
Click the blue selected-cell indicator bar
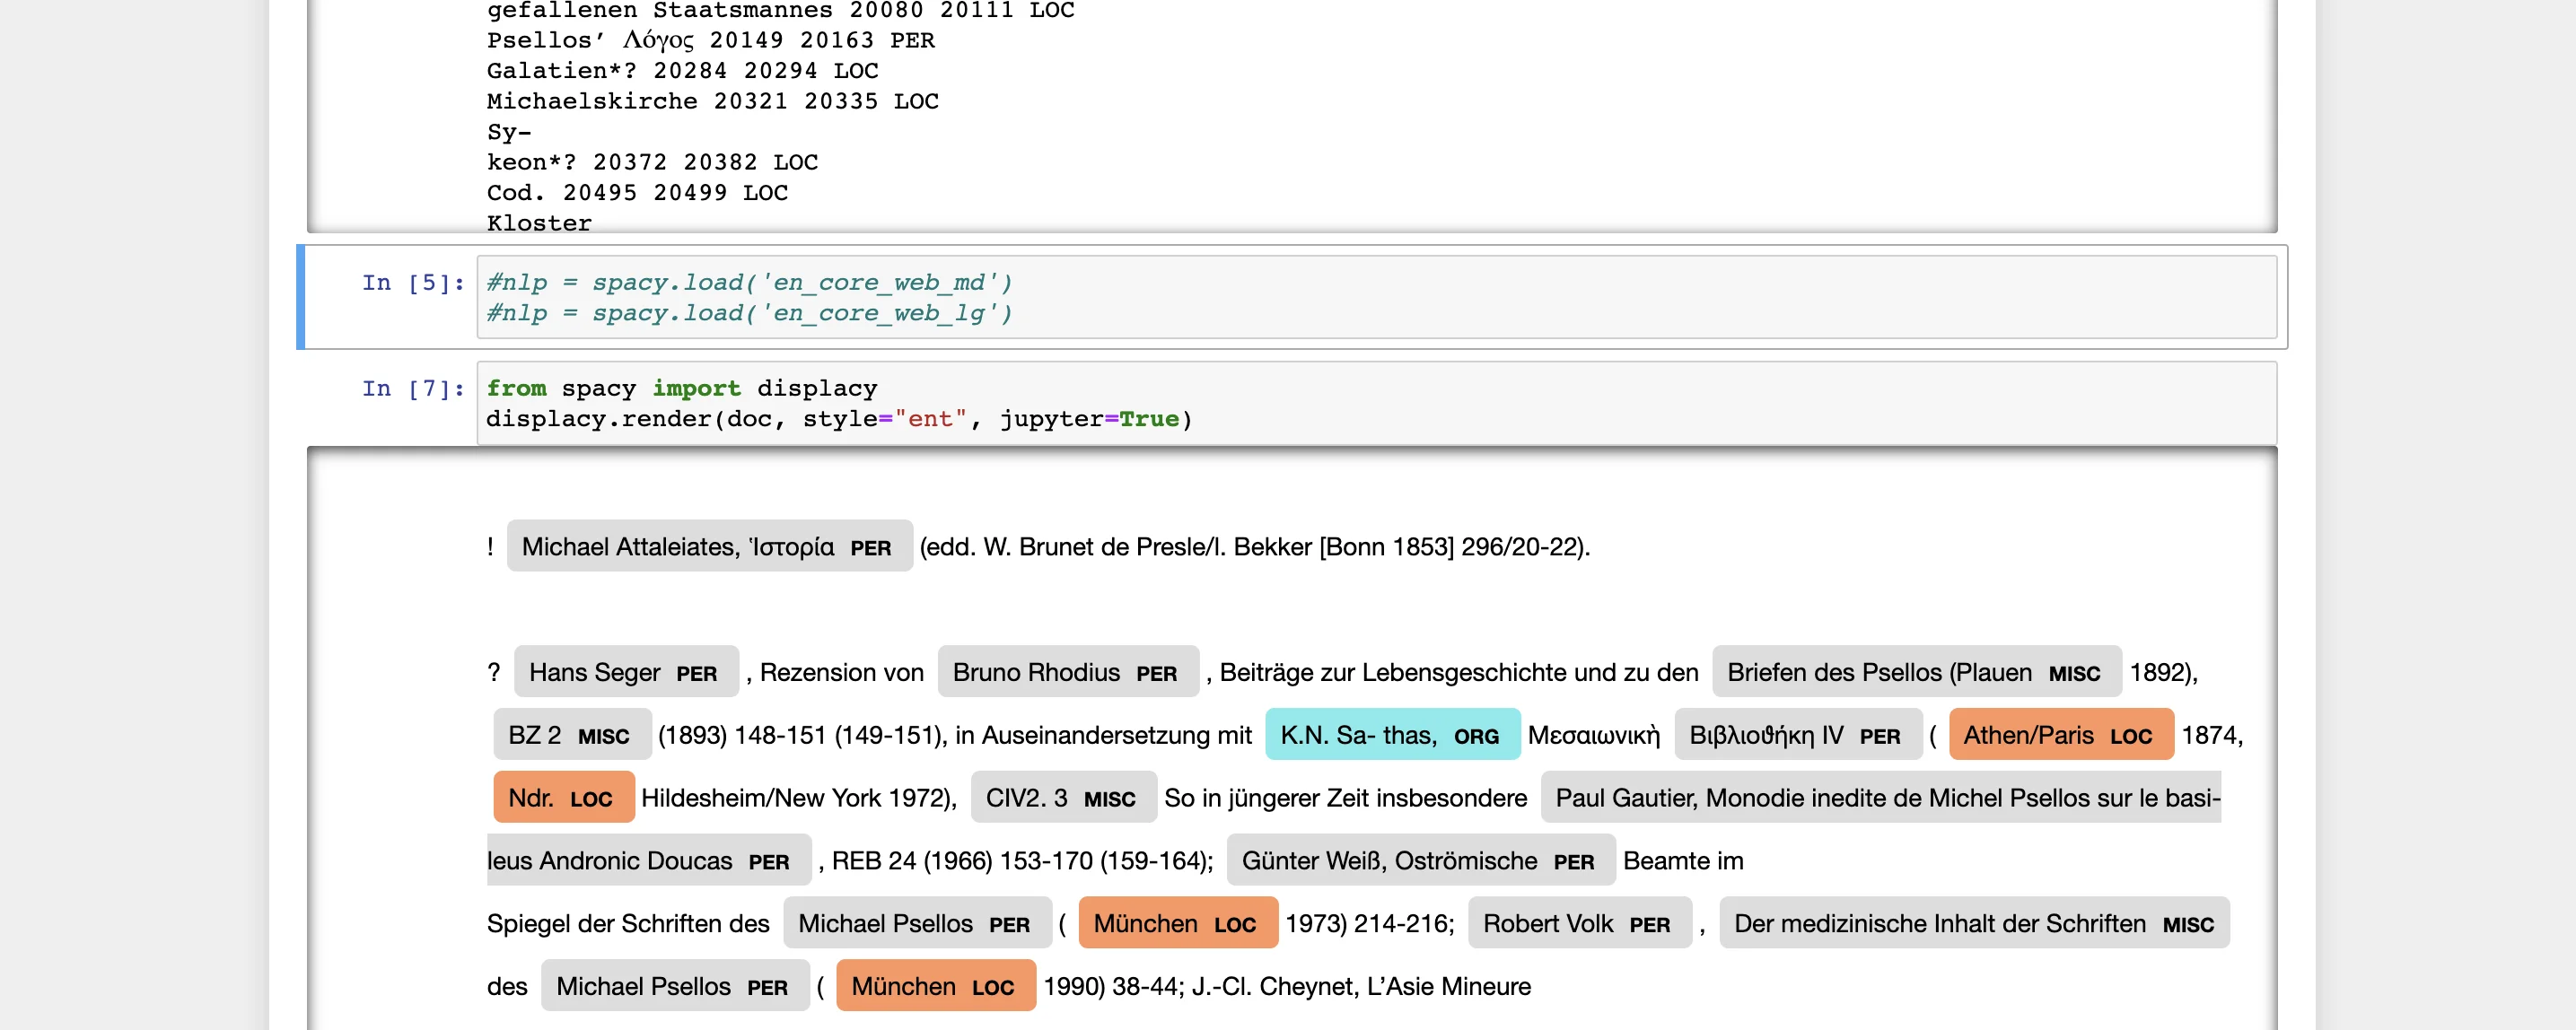point(300,298)
